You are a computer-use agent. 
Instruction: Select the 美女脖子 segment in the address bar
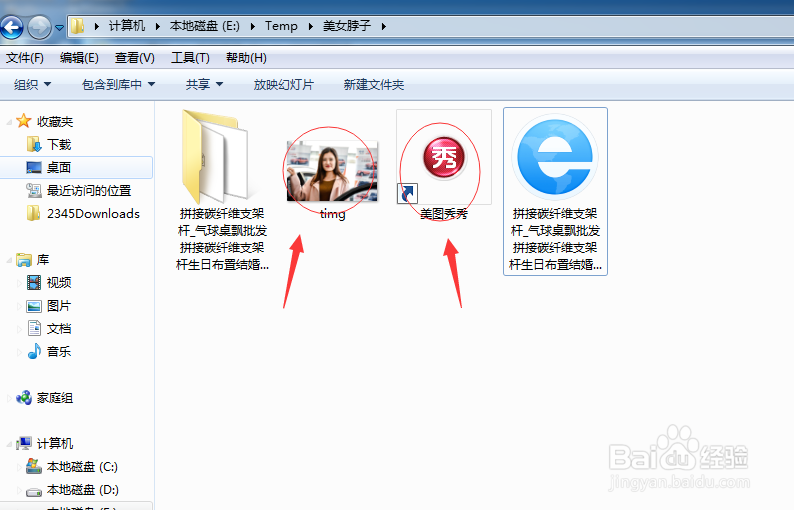(347, 26)
